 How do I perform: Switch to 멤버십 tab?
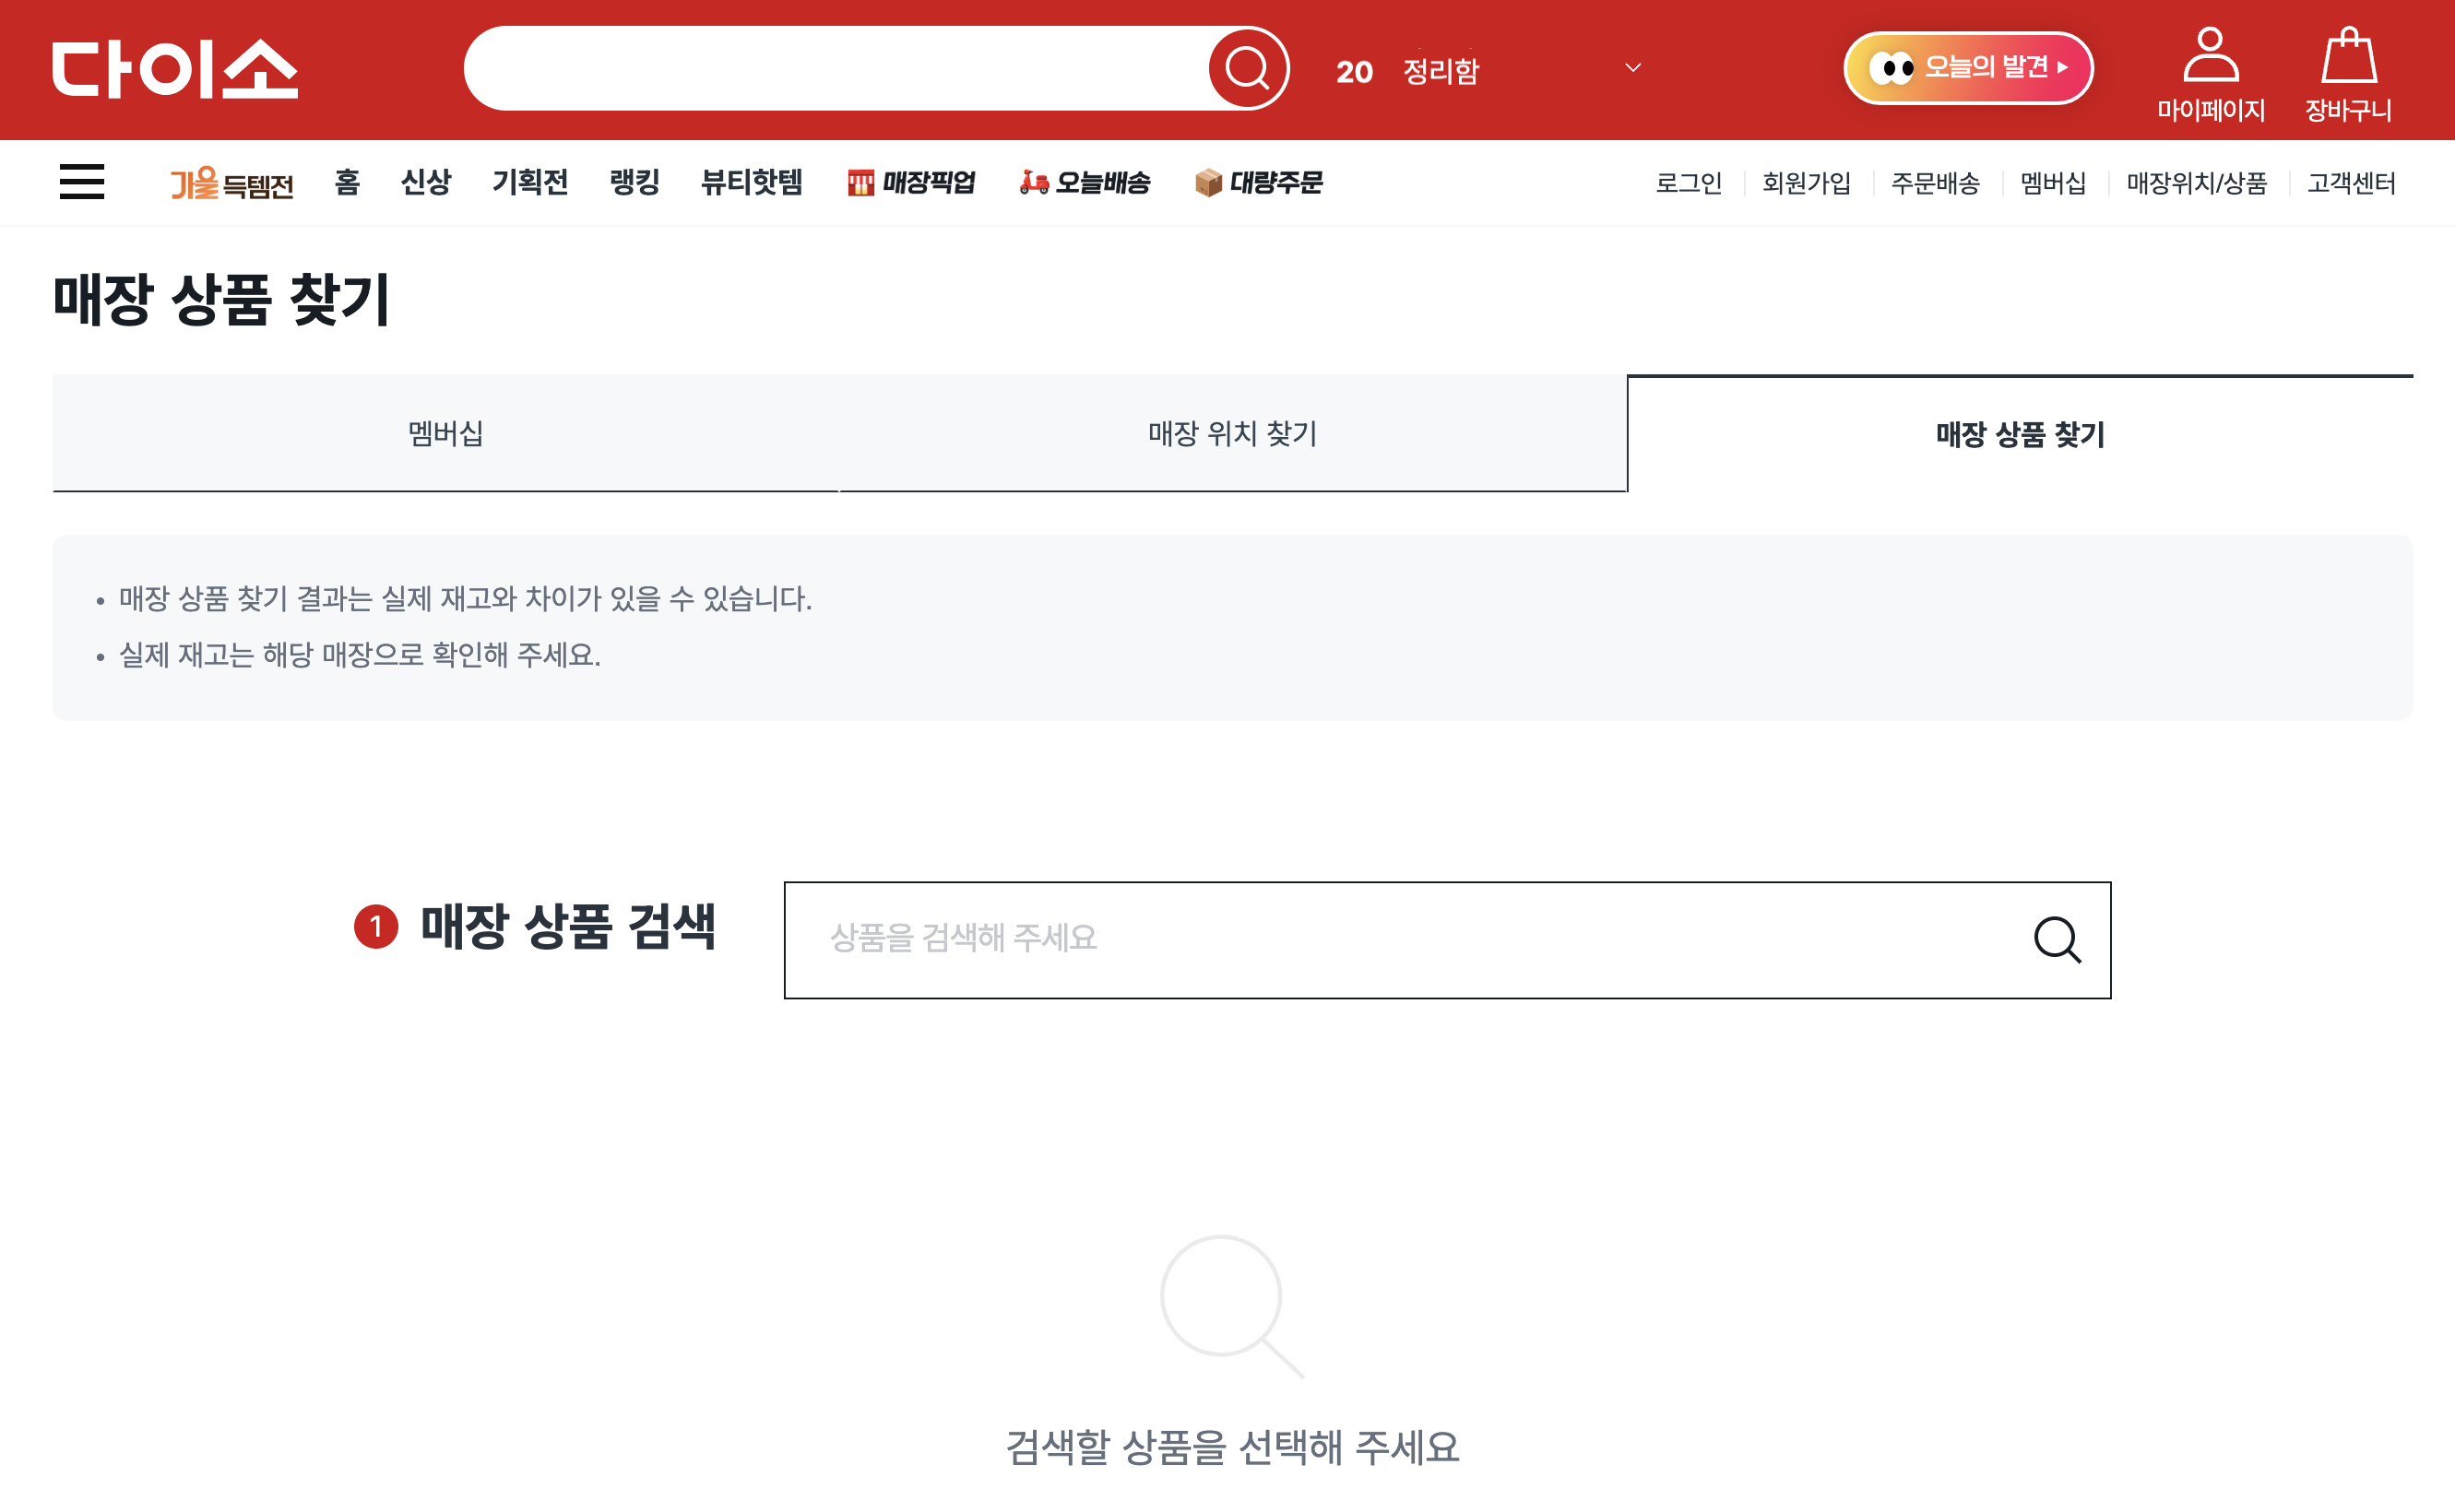(445, 433)
